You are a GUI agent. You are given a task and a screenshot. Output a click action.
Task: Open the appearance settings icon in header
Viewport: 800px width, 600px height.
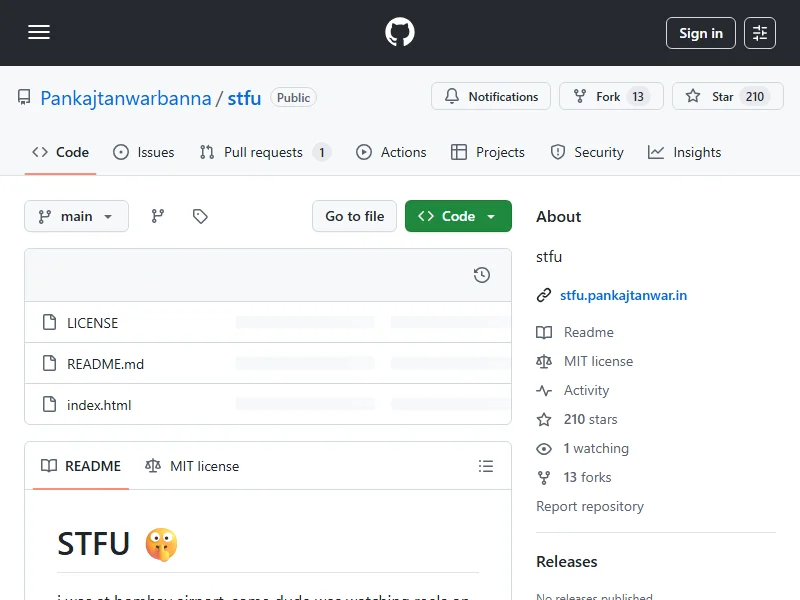[760, 33]
